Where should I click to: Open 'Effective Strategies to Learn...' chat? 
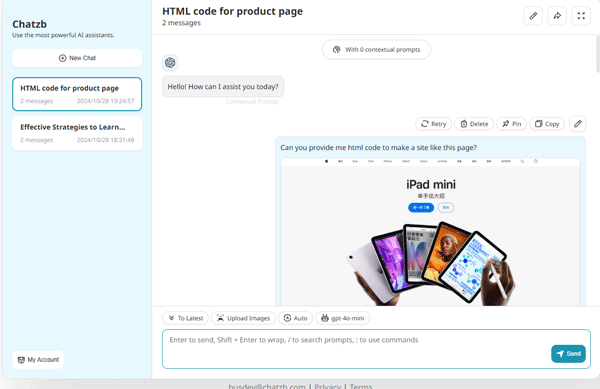click(x=77, y=133)
